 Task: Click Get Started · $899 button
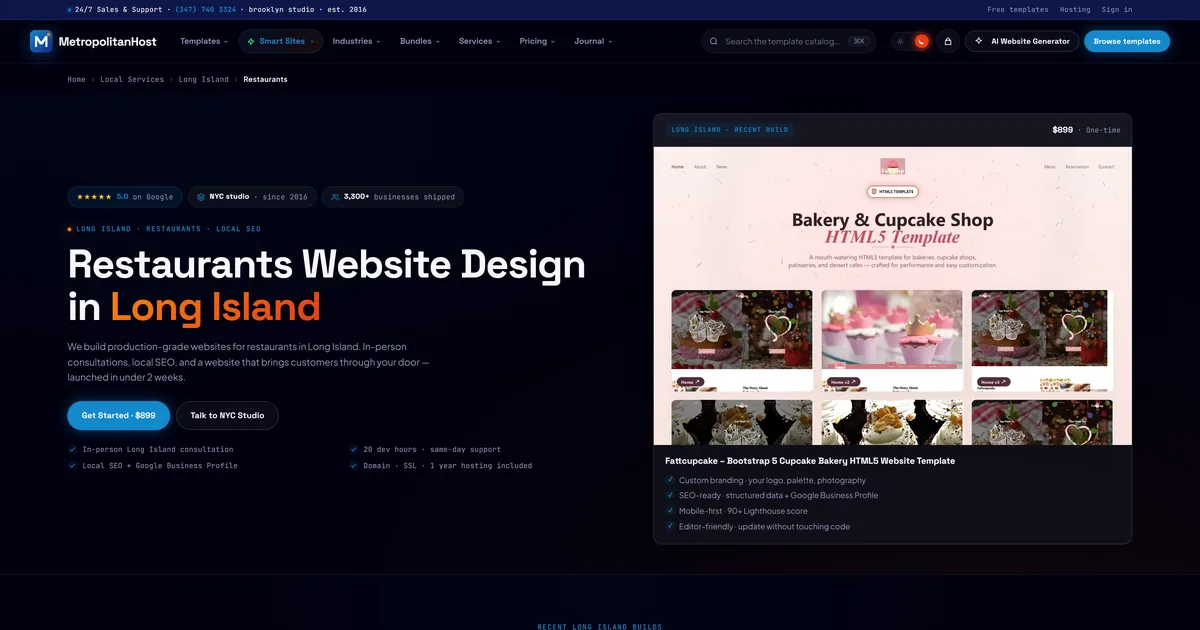pyautogui.click(x=119, y=415)
